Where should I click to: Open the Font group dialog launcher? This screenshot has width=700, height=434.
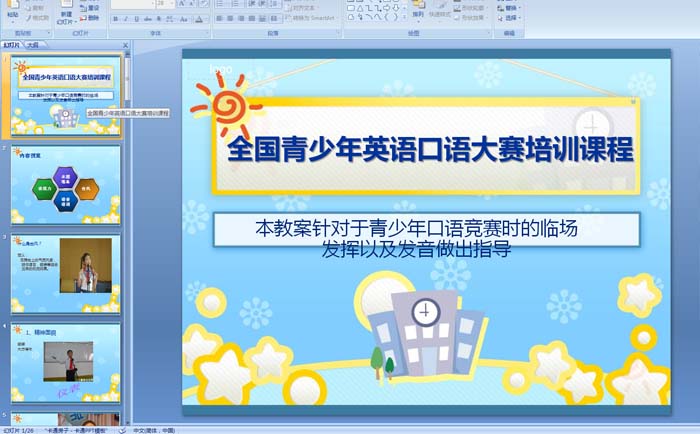tap(207, 33)
